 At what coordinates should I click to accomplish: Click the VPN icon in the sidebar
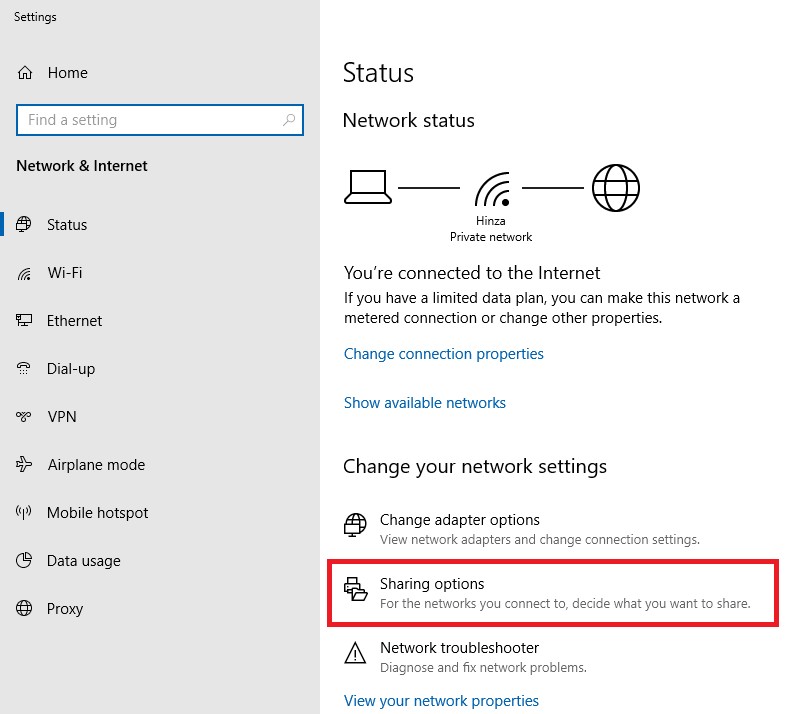point(23,416)
